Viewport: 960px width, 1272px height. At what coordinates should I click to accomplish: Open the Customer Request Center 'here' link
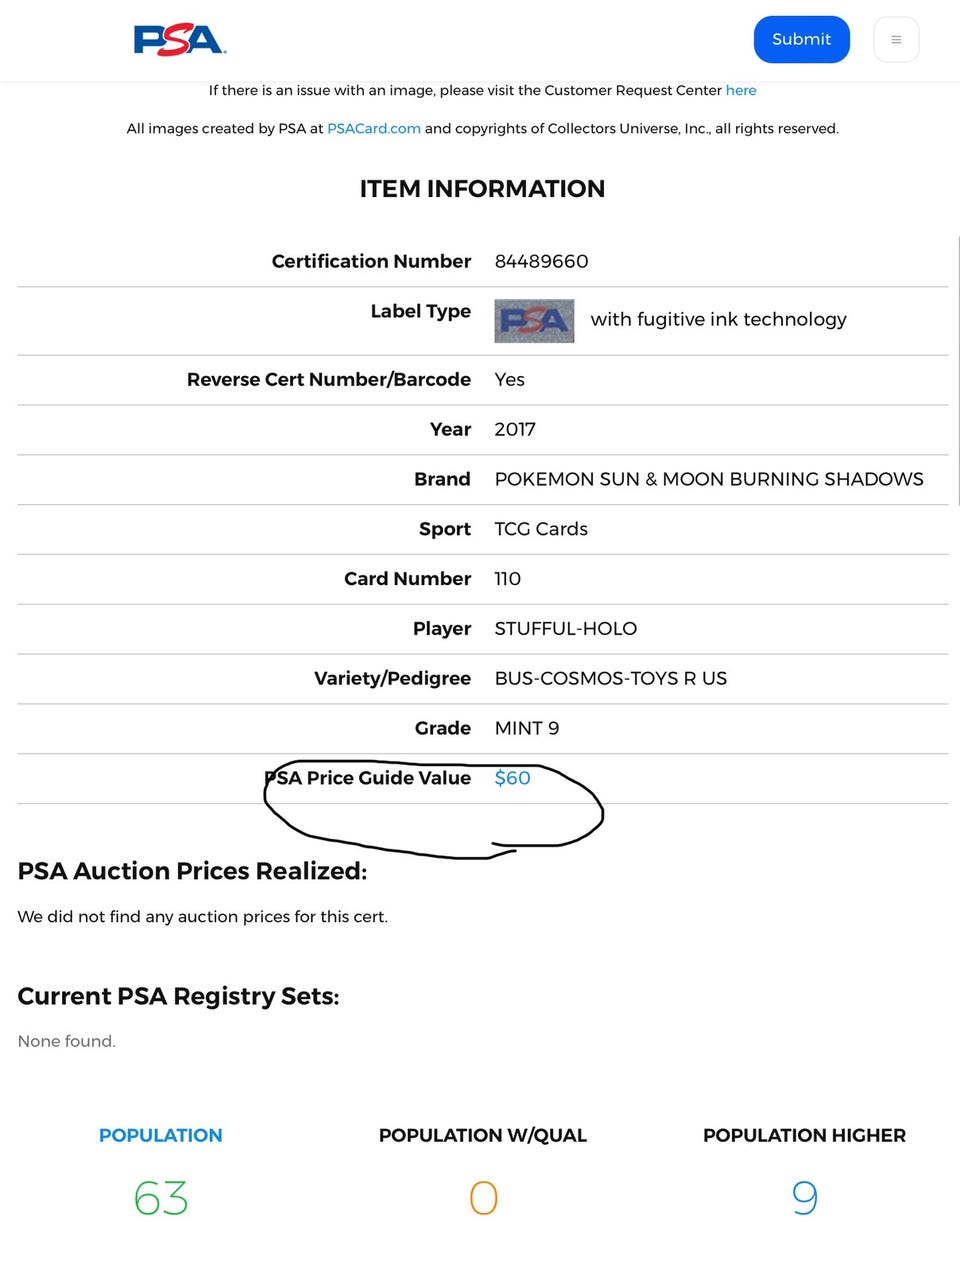(x=741, y=90)
